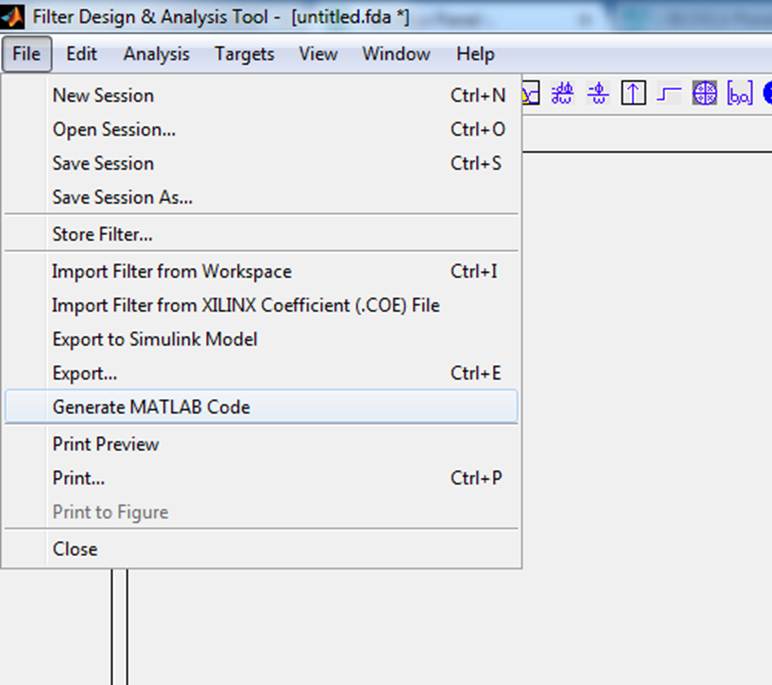
Task: Open the Analysis menu in menu bar
Action: click(156, 54)
